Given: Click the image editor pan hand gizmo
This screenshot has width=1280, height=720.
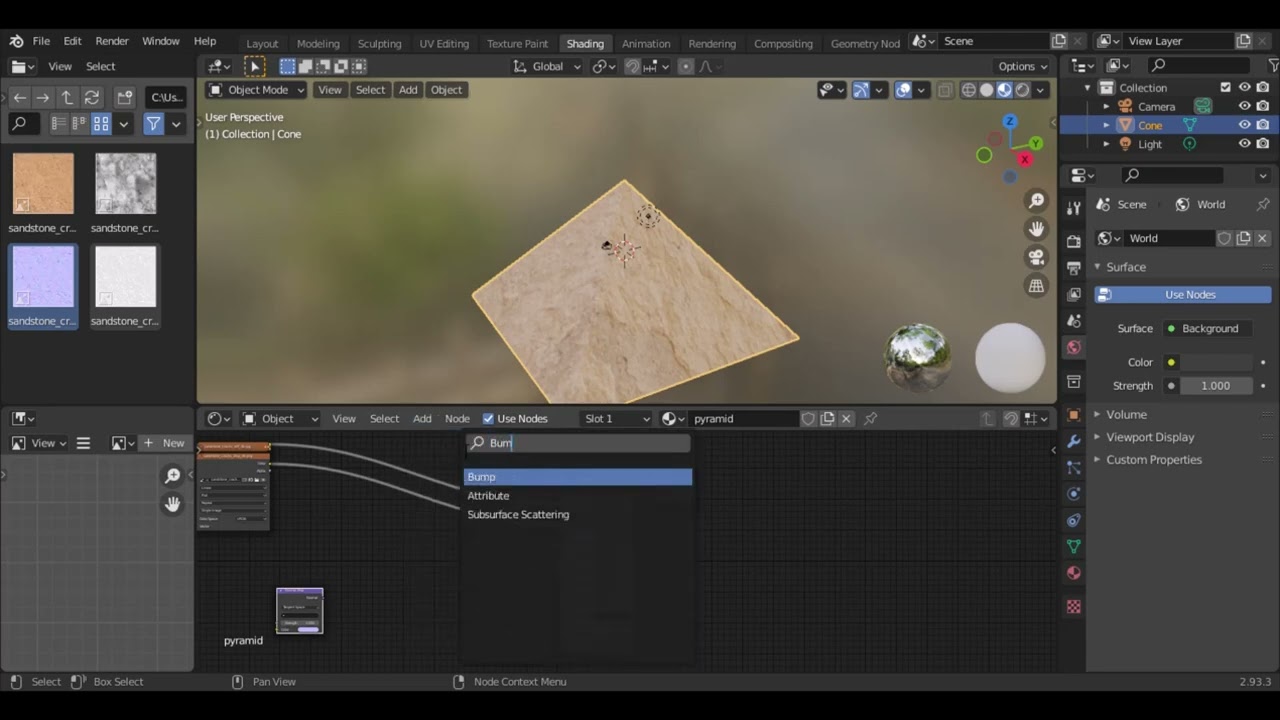Looking at the screenshot, I should 172,504.
